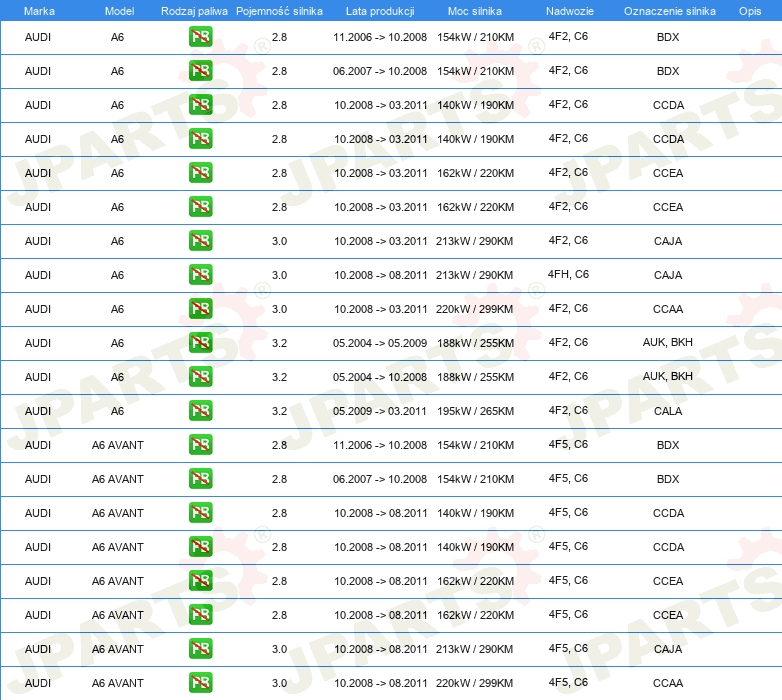This screenshot has width=782, height=700.
Task: Click the Lata produkcji column header
Action: tap(380, 11)
